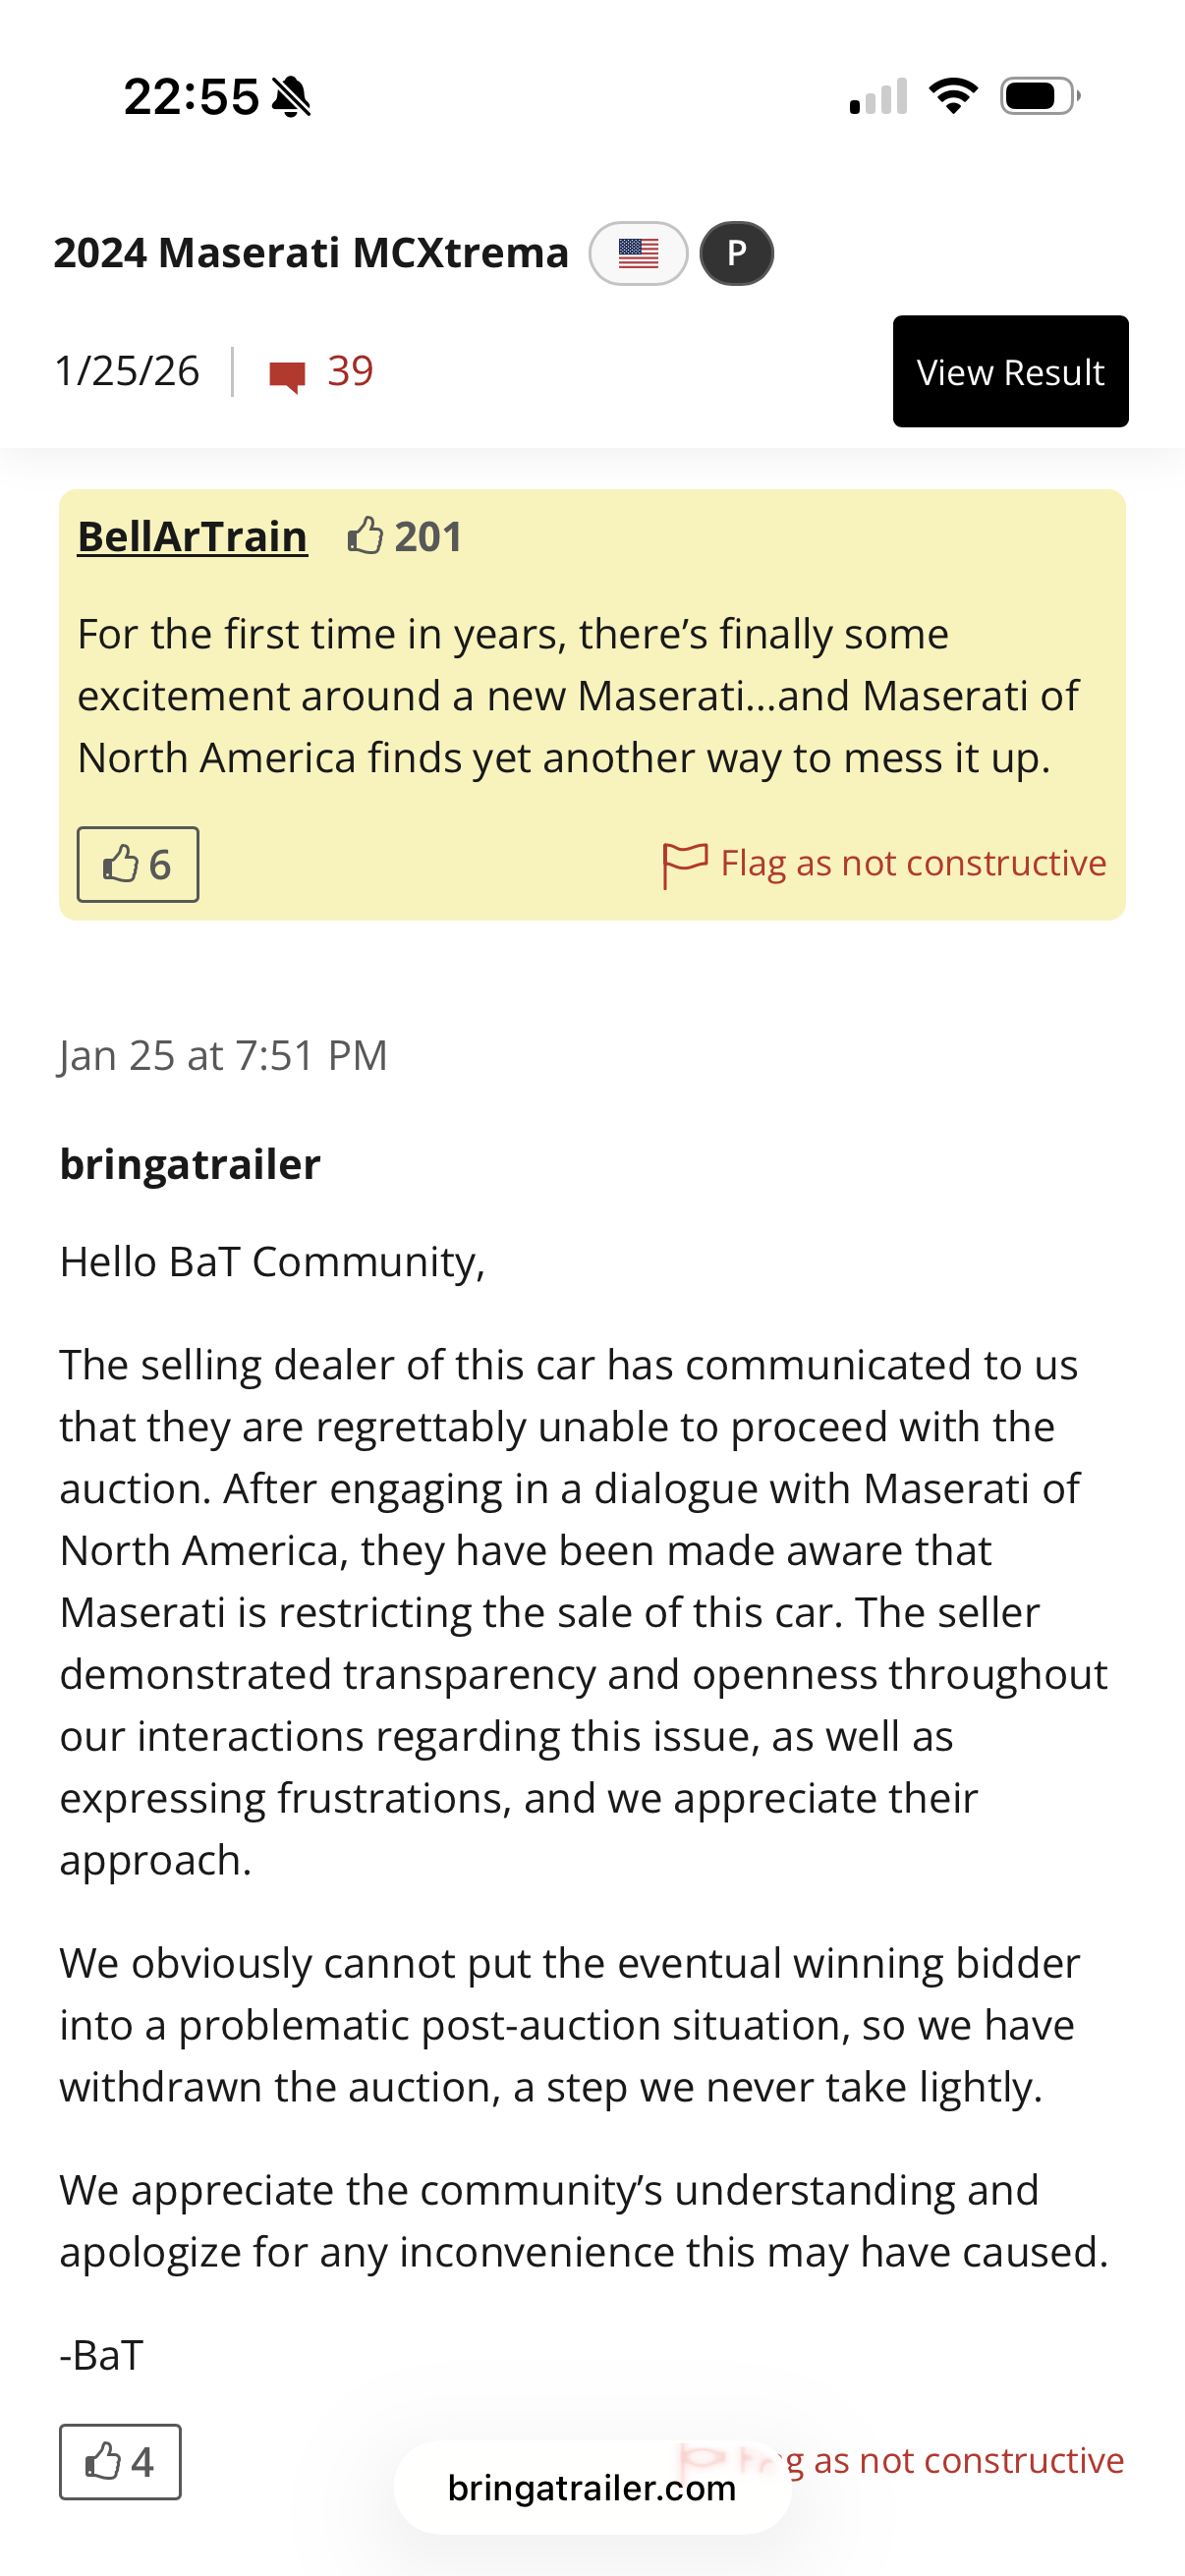This screenshot has width=1185, height=2576.
Task: Tap thumbs-up icon beside 201
Action: click(365, 536)
